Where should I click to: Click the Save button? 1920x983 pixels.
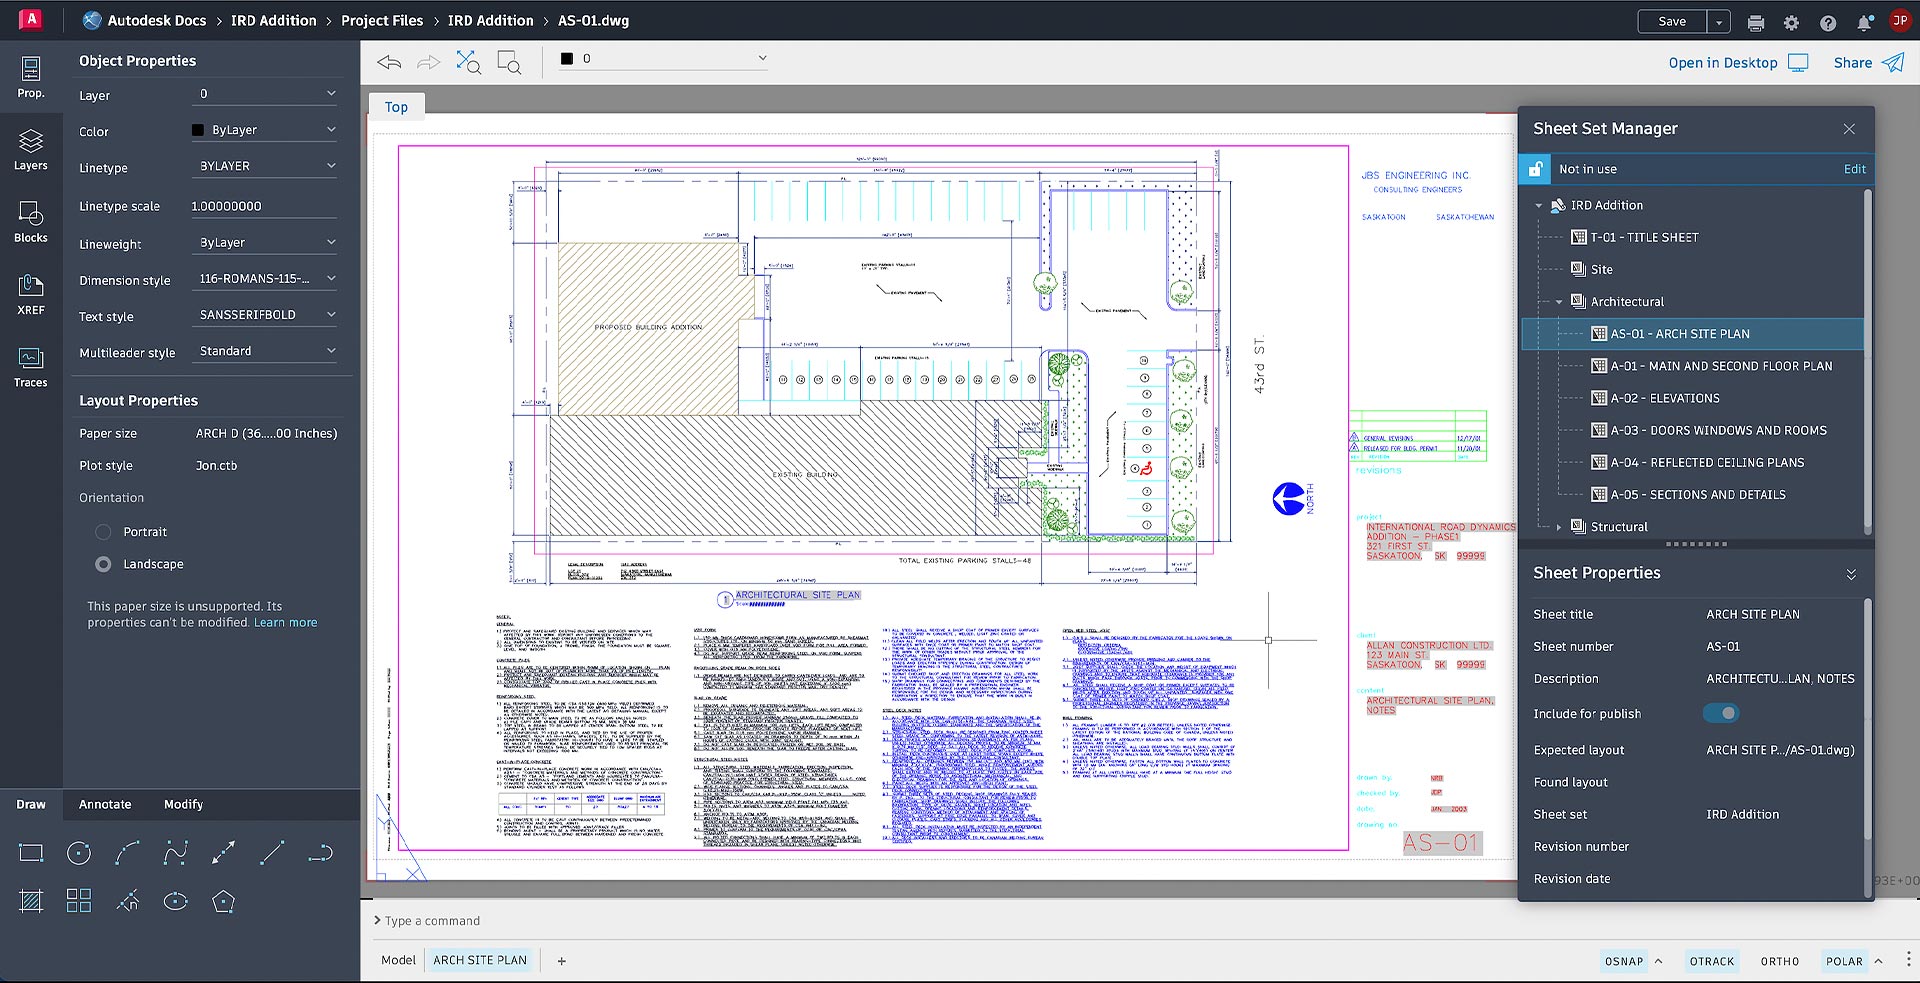tap(1672, 21)
